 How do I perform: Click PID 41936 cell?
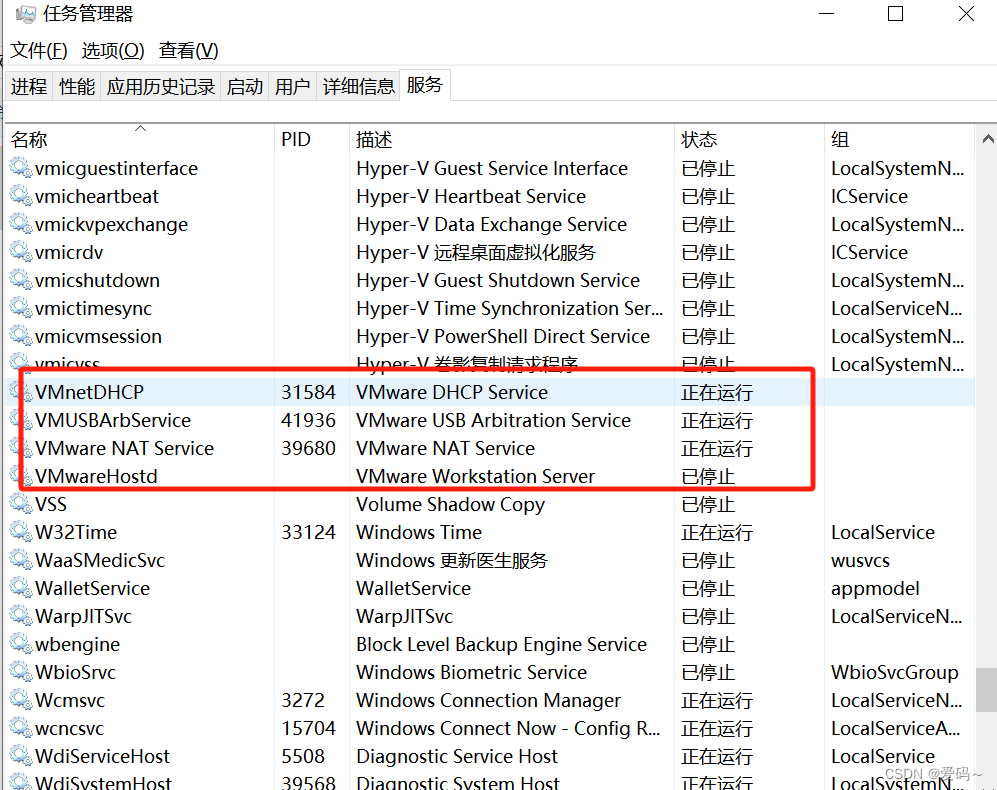pos(308,420)
